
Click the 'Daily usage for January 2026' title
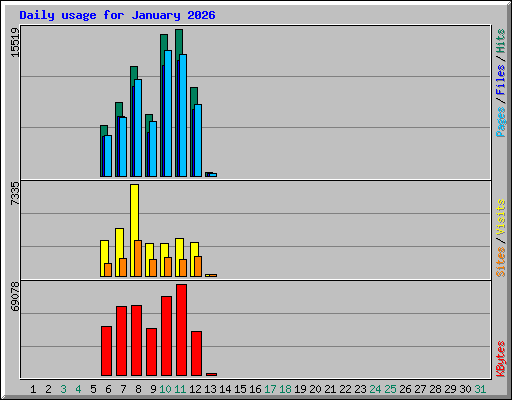click(x=117, y=15)
